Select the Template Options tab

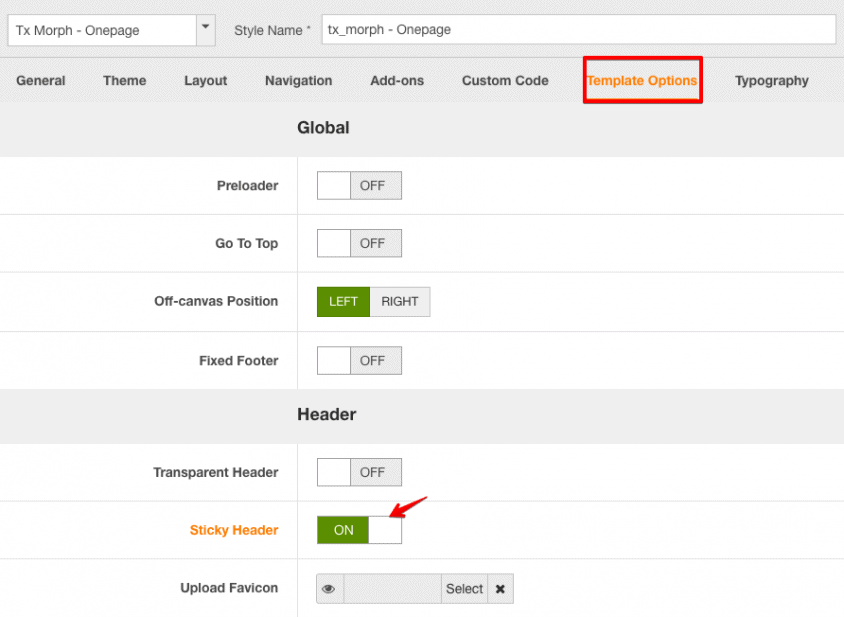point(642,81)
